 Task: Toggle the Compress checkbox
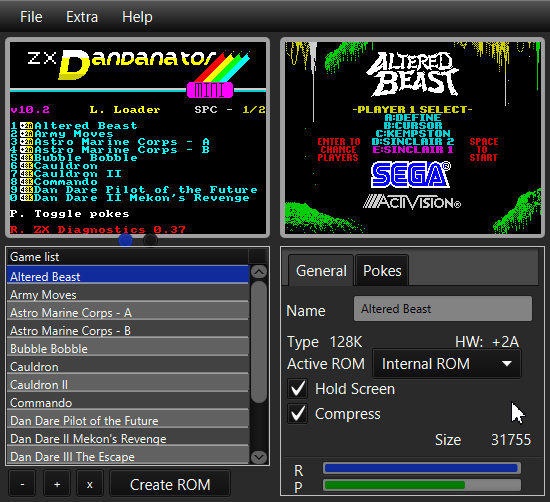pos(298,414)
